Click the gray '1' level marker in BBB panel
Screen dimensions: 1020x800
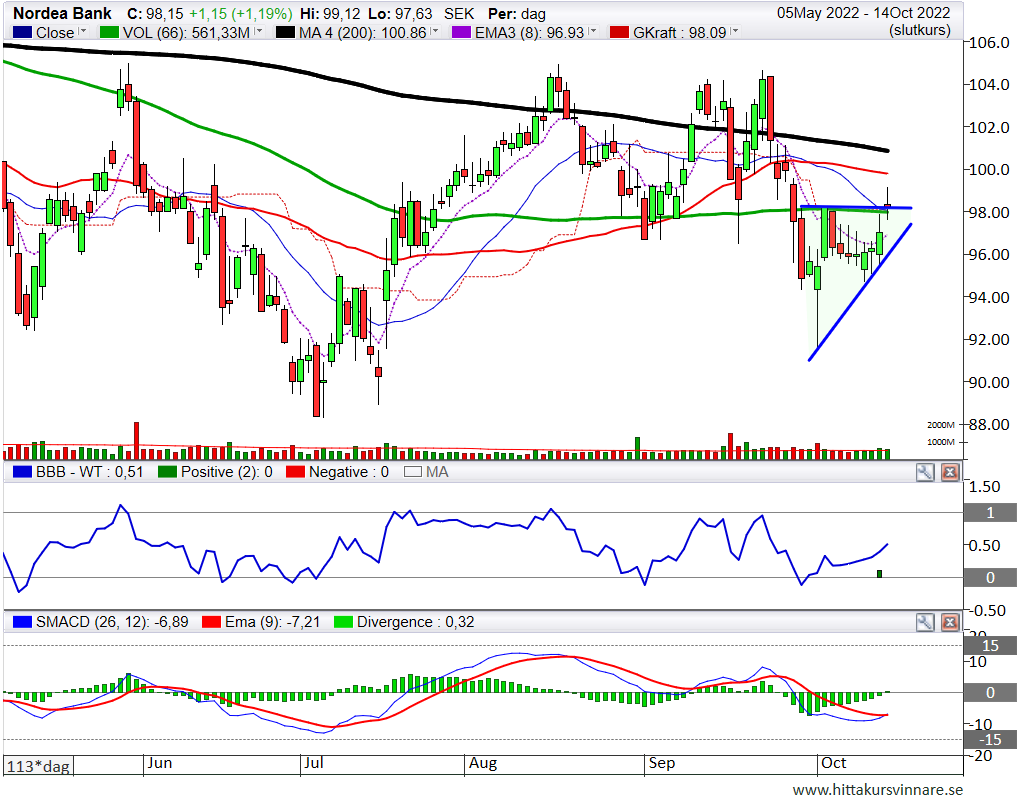pos(990,513)
